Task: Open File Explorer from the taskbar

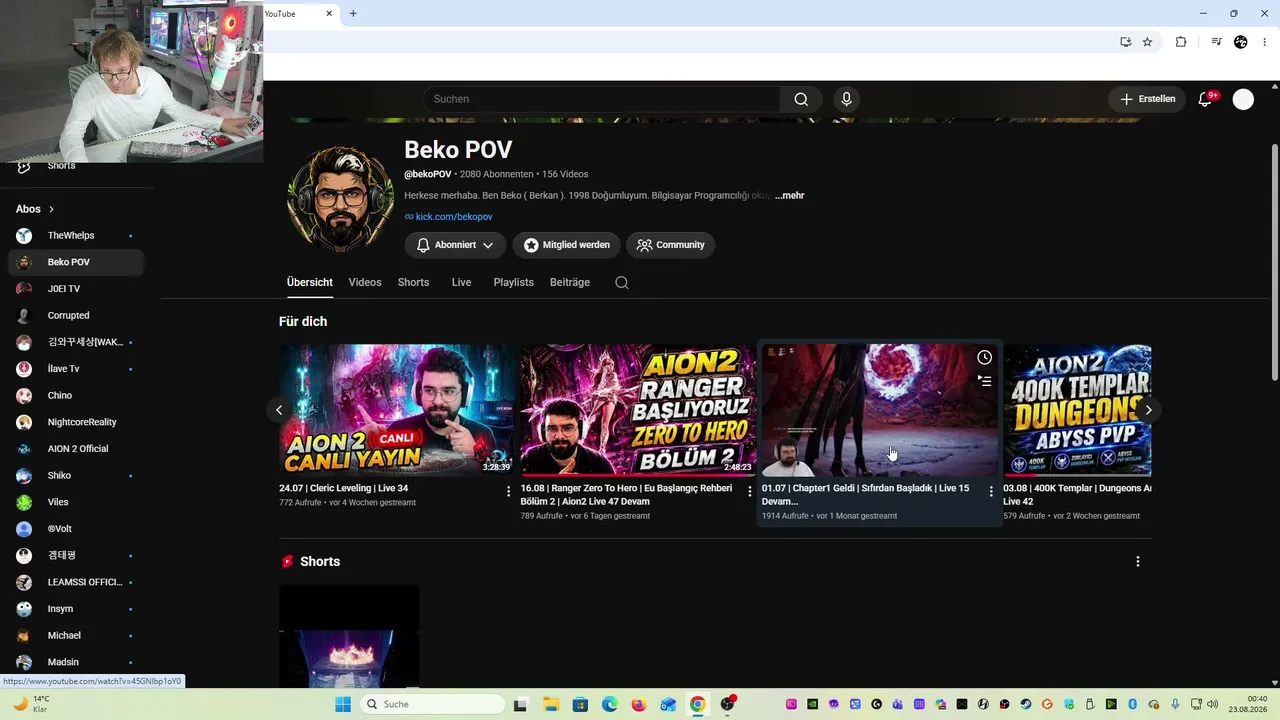Action: point(551,704)
